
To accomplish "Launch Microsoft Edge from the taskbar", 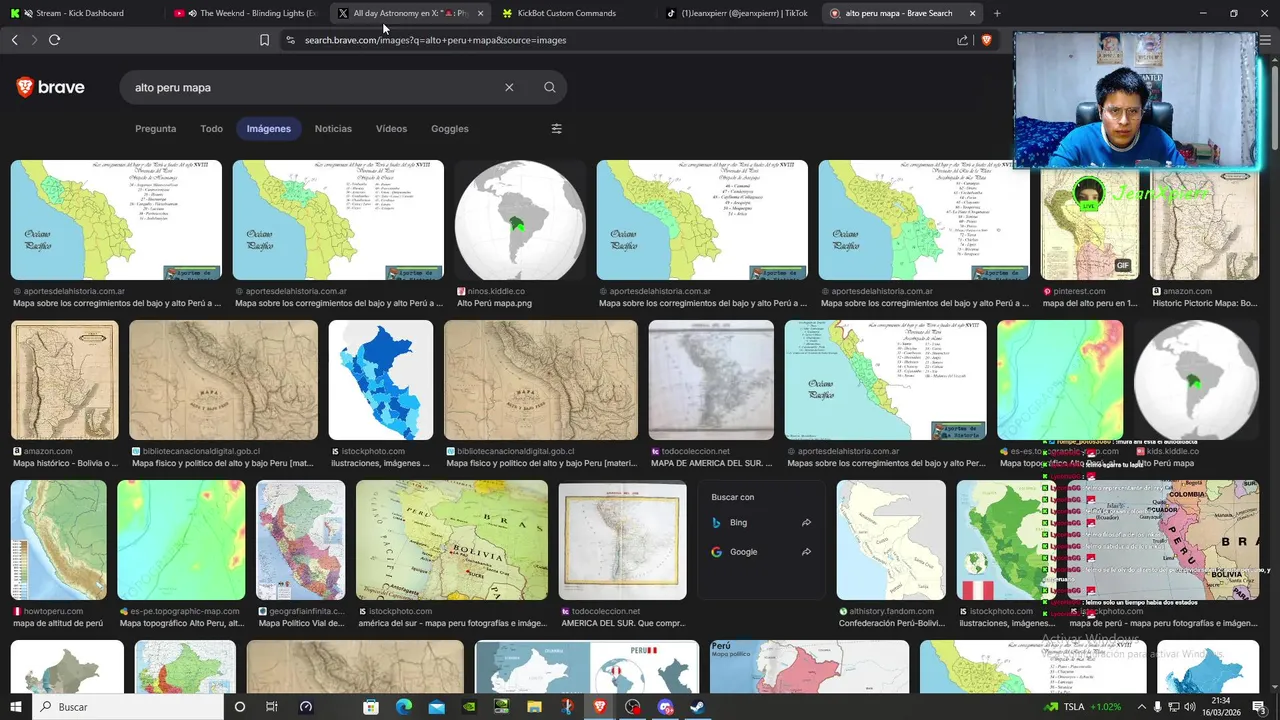I will (x=404, y=707).
